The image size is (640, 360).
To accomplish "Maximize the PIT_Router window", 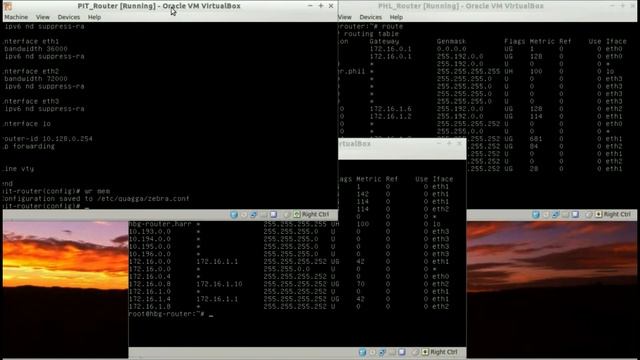I will pos(321,6).
